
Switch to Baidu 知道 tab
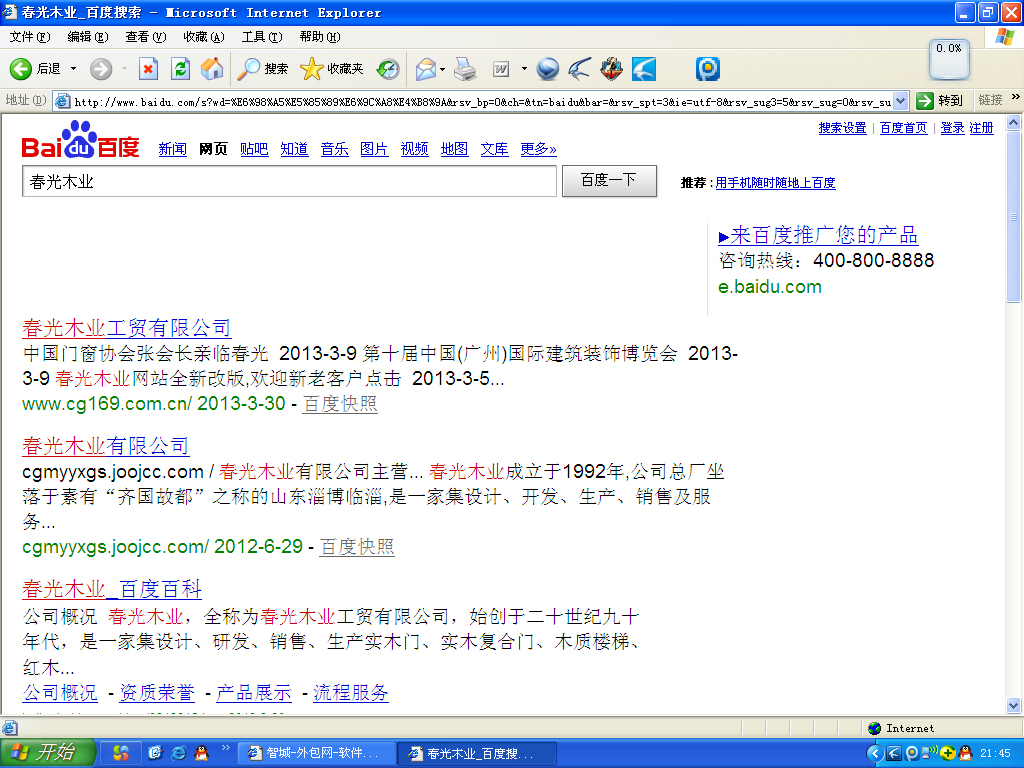(295, 149)
